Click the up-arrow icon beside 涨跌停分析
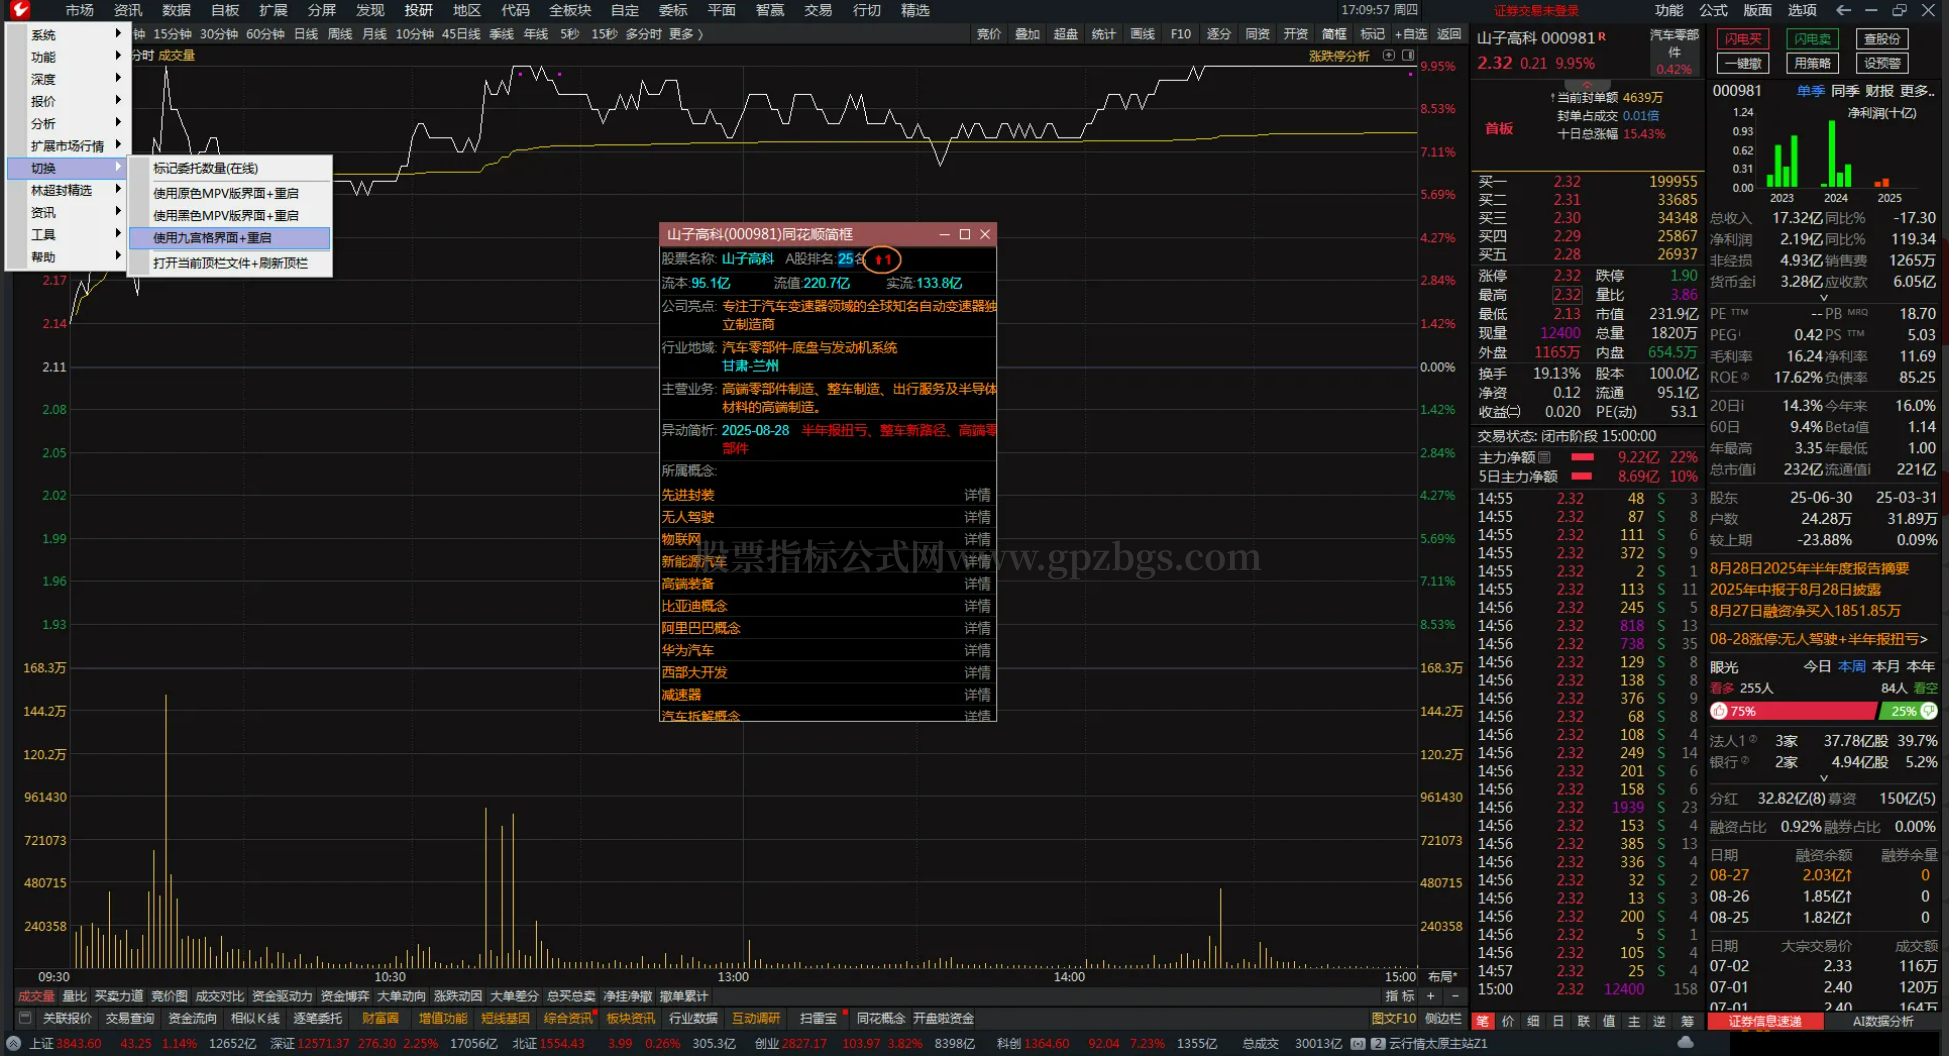1949x1056 pixels. pos(1388,56)
